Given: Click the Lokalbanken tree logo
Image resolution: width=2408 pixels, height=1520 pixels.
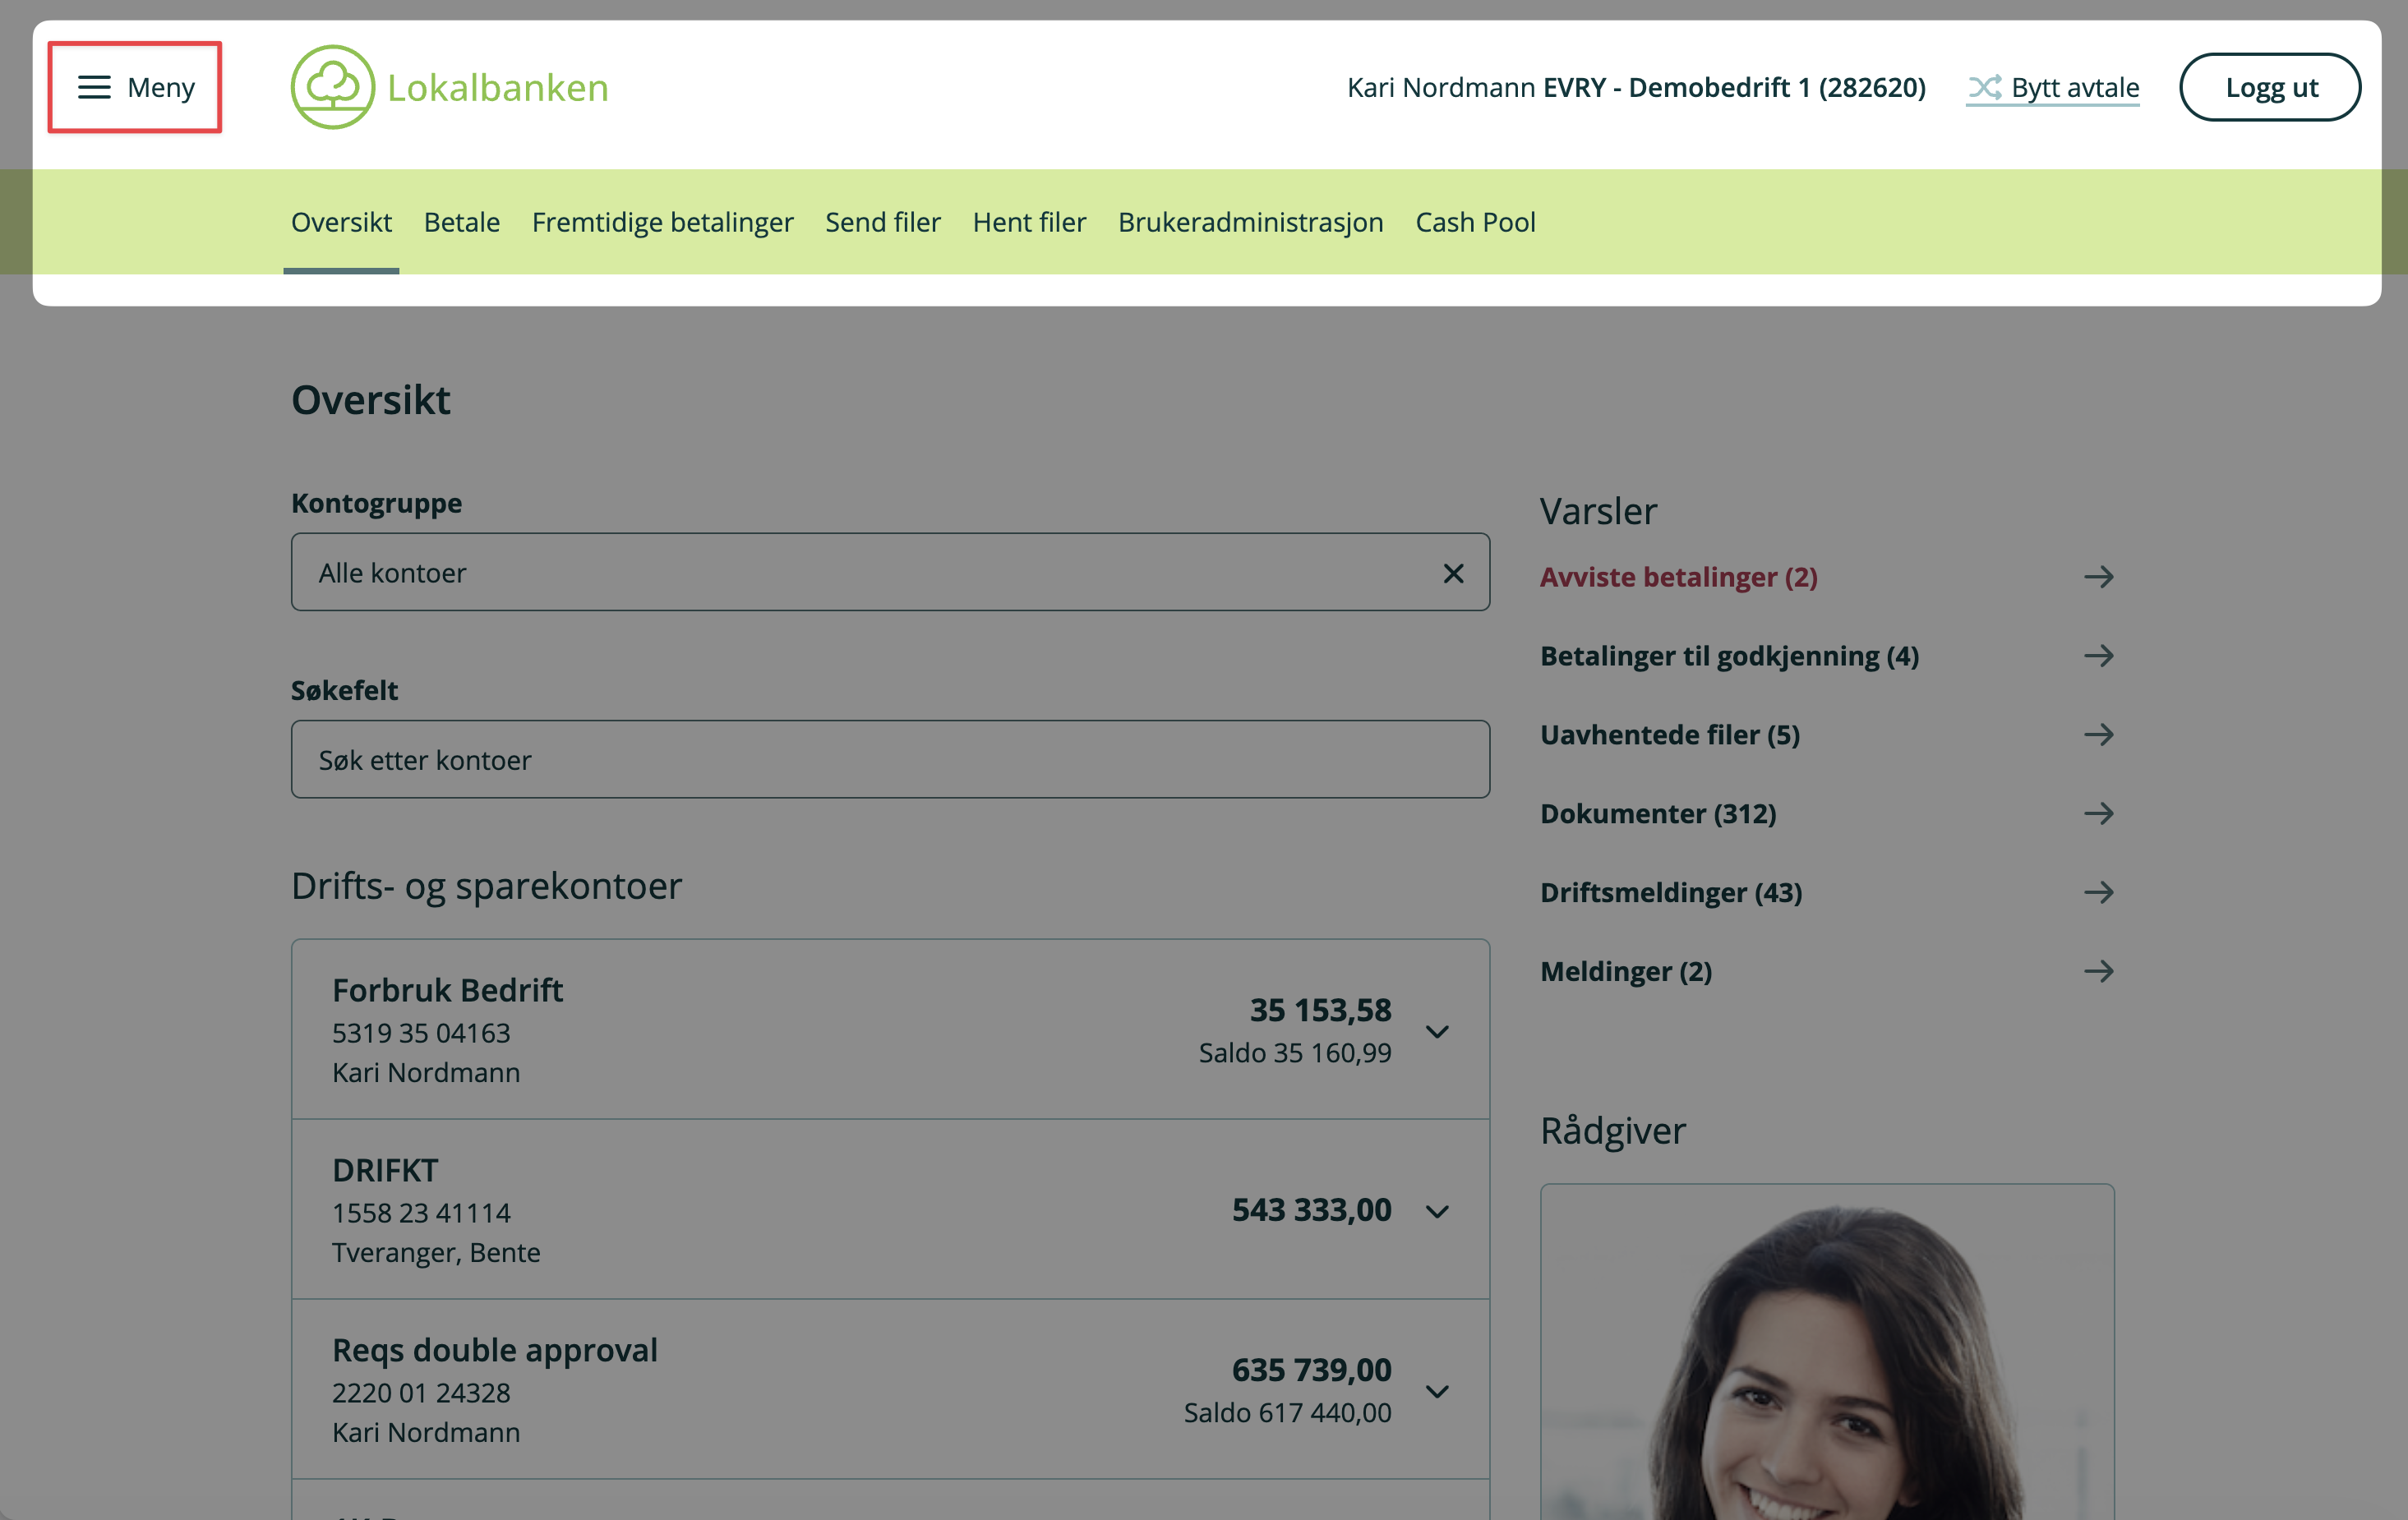Looking at the screenshot, I should tap(332, 87).
